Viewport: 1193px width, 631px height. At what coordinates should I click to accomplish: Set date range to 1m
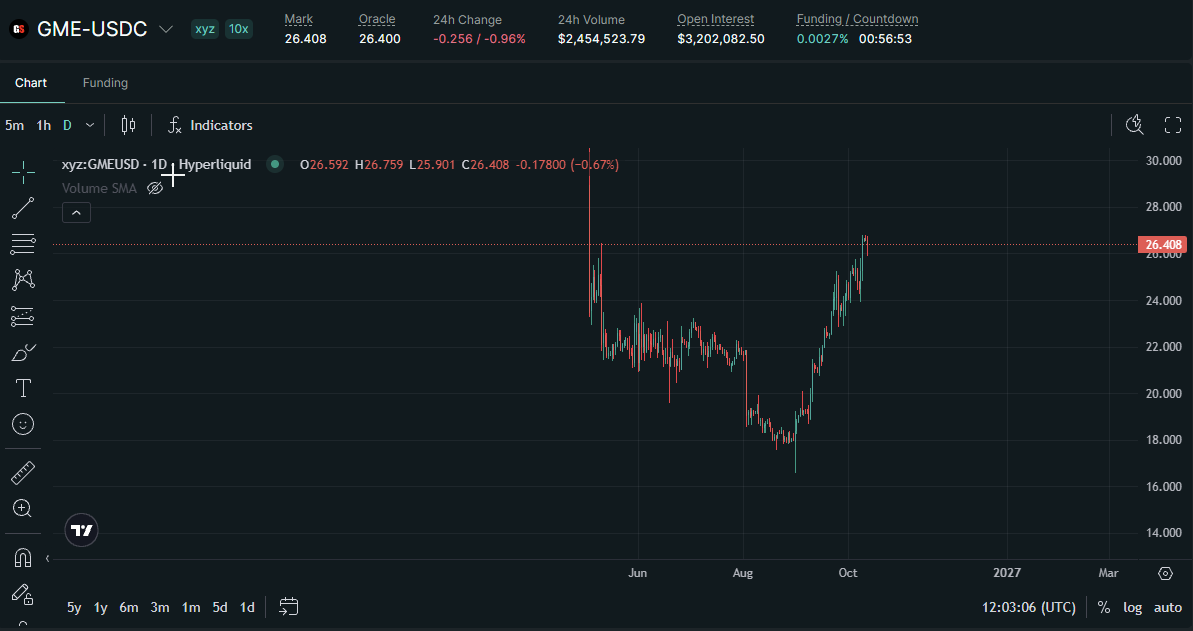[x=191, y=607]
